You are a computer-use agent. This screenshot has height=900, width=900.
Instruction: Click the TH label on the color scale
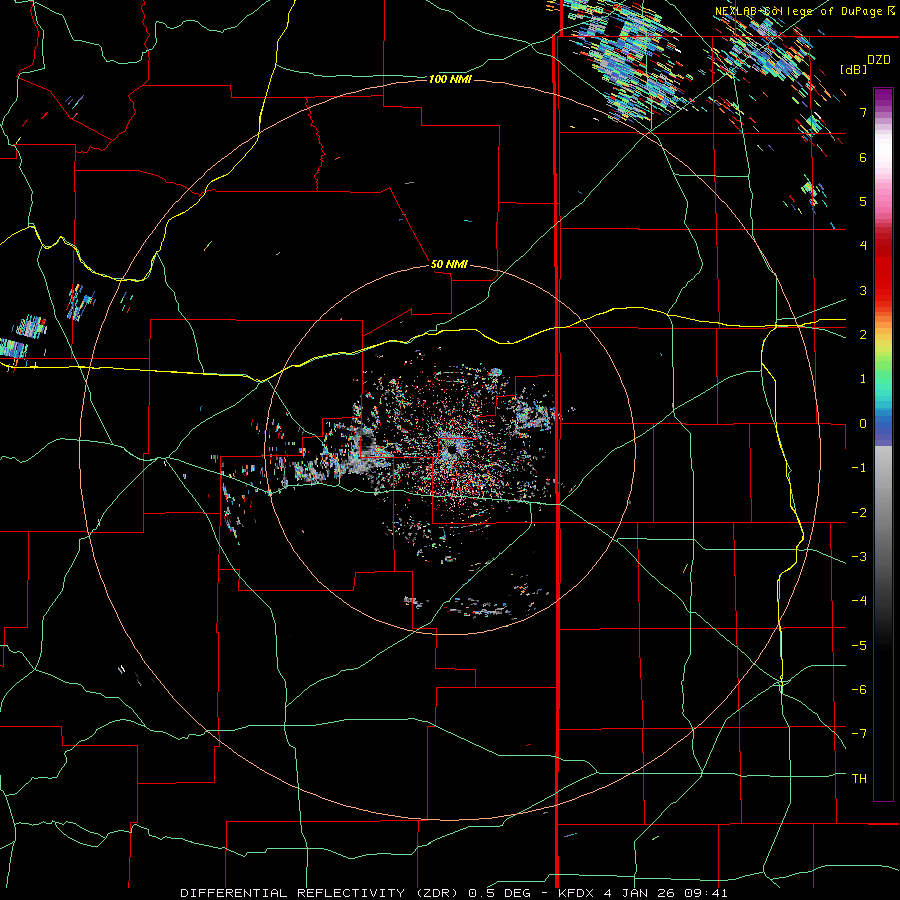[x=859, y=779]
